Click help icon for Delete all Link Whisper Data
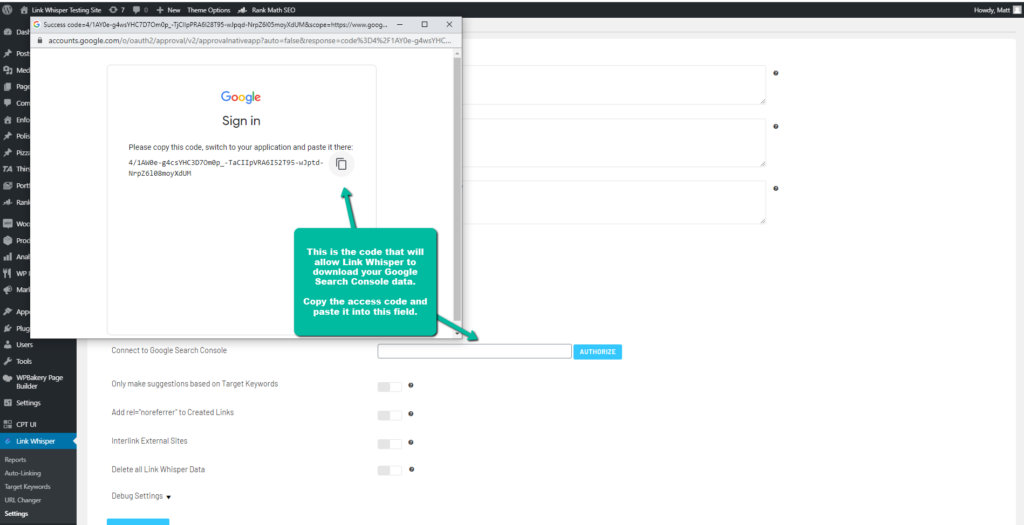This screenshot has height=525, width=1024. point(411,469)
